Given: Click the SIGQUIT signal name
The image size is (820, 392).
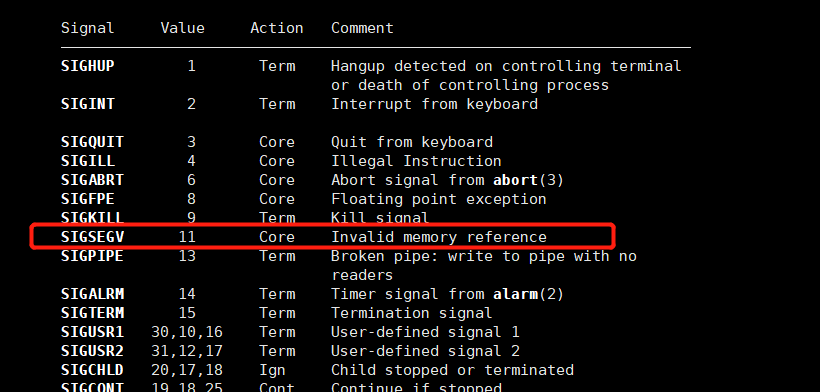Looking at the screenshot, I should [x=93, y=142].
